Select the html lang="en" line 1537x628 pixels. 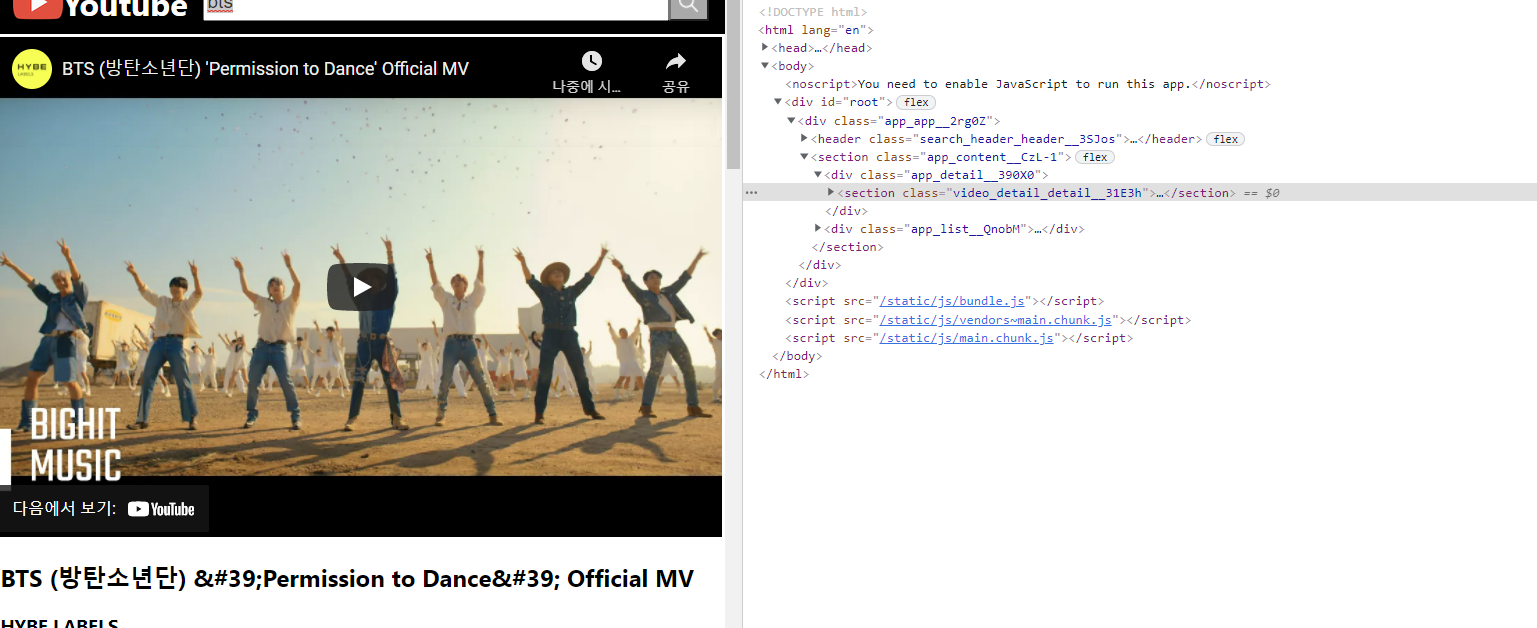[x=816, y=30]
